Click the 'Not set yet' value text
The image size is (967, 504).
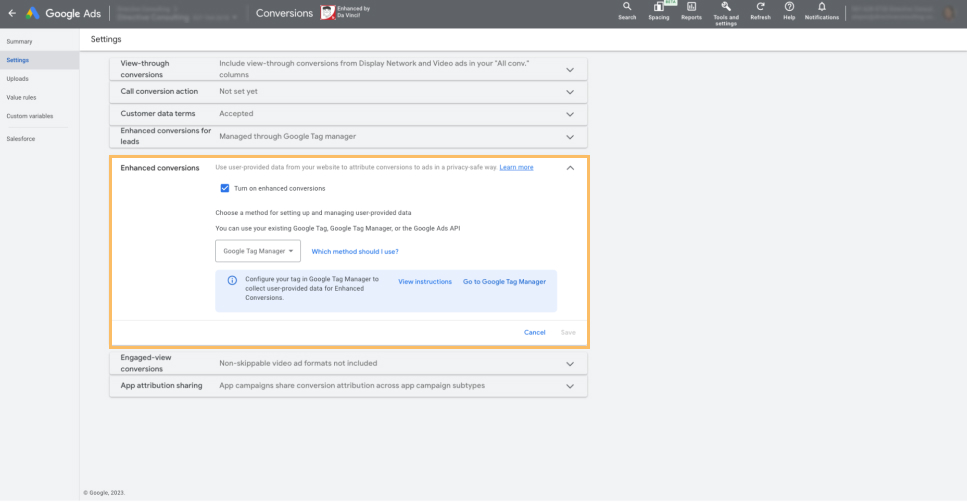(x=239, y=91)
